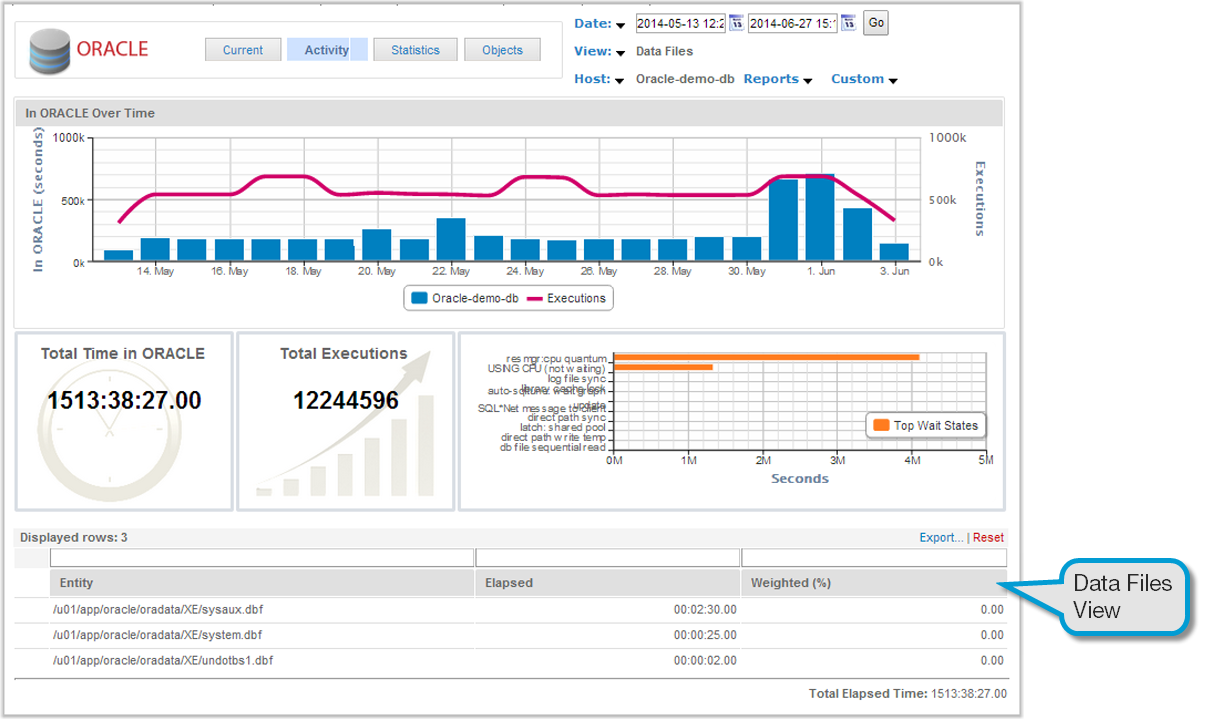Expand the View dropdown arrow

pyautogui.click(x=620, y=53)
